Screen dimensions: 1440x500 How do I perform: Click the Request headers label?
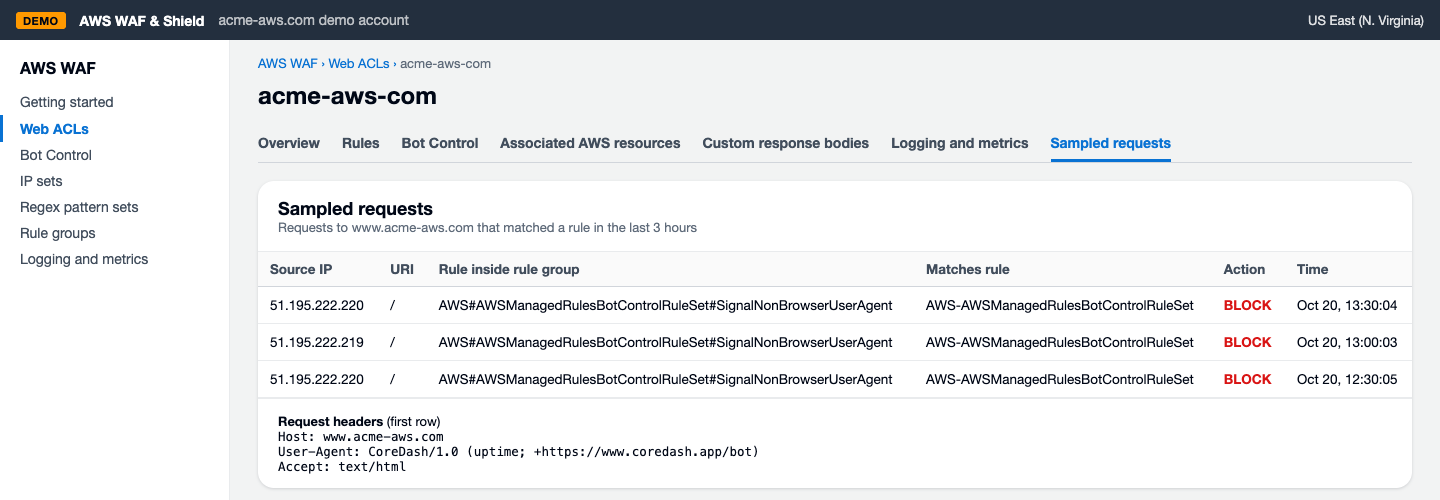(x=330, y=421)
